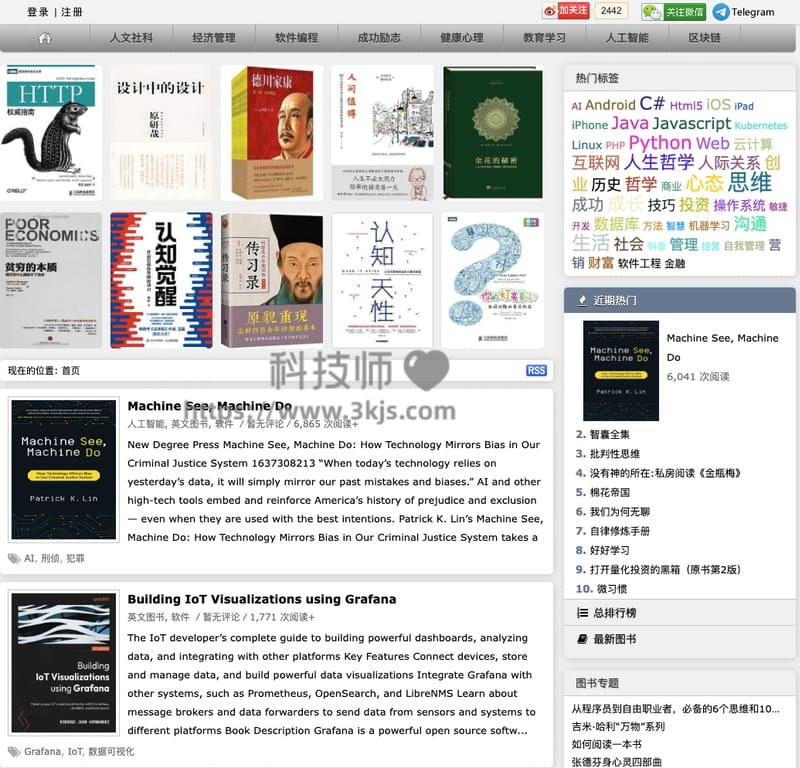This screenshot has height=768, width=800.
Task: Open ranked item 打开量化投资的黑箱
Action: (665, 570)
